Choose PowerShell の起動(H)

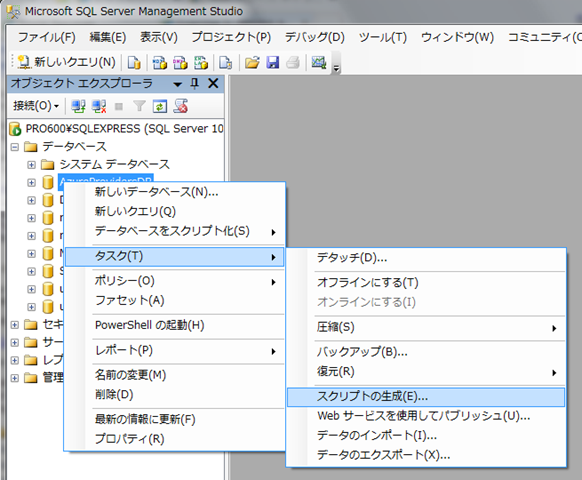(x=174, y=326)
